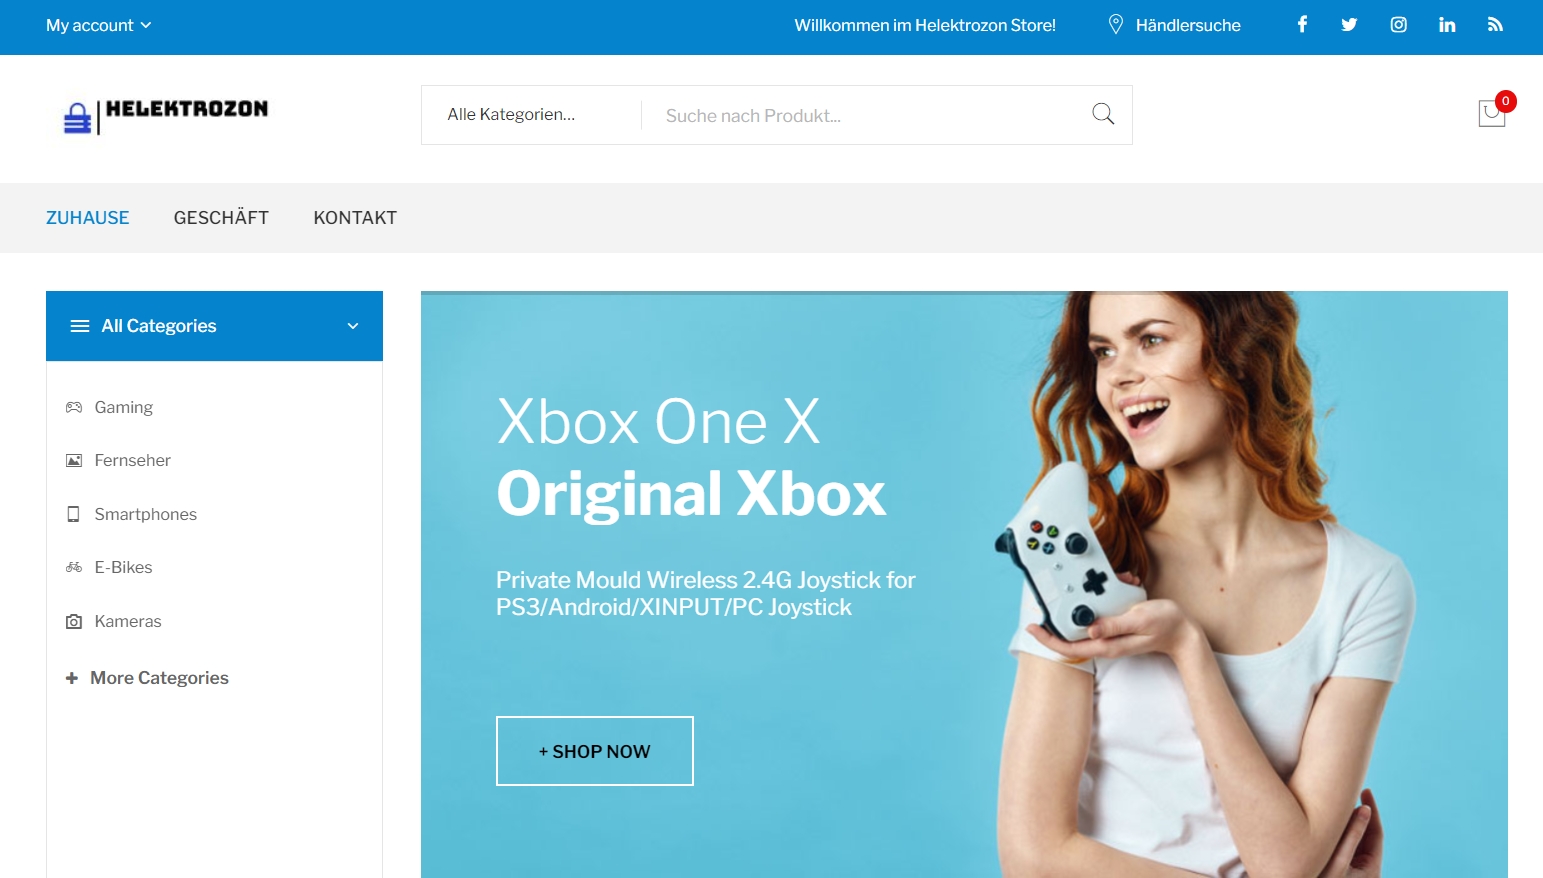1543x878 pixels.
Task: Click the Private Mould Wireless Joystick description
Action: [x=706, y=594]
